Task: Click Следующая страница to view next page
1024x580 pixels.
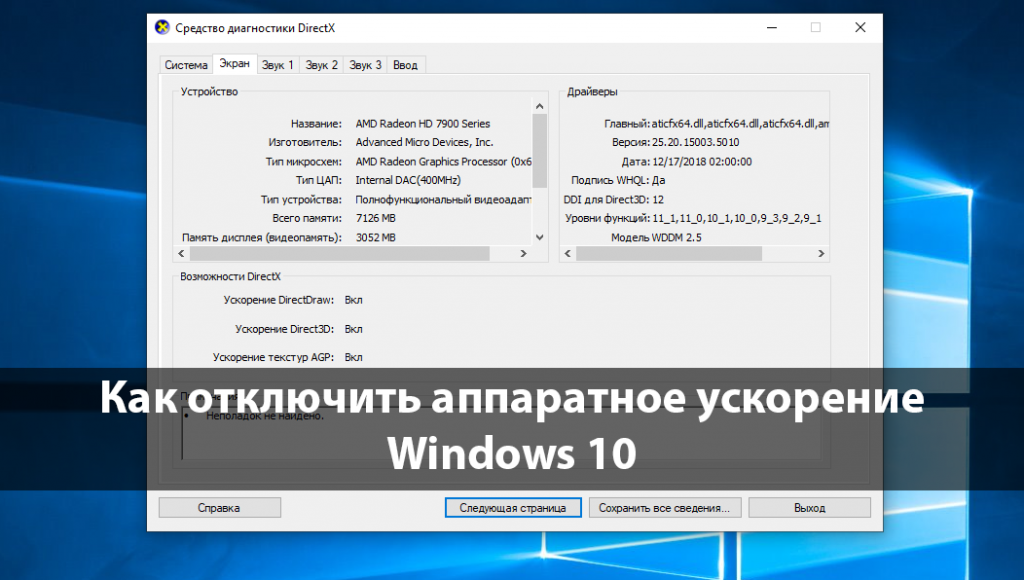Action: (512, 507)
